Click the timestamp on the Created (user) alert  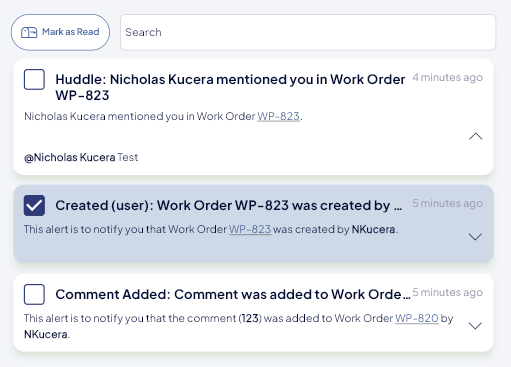pyautogui.click(x=447, y=203)
